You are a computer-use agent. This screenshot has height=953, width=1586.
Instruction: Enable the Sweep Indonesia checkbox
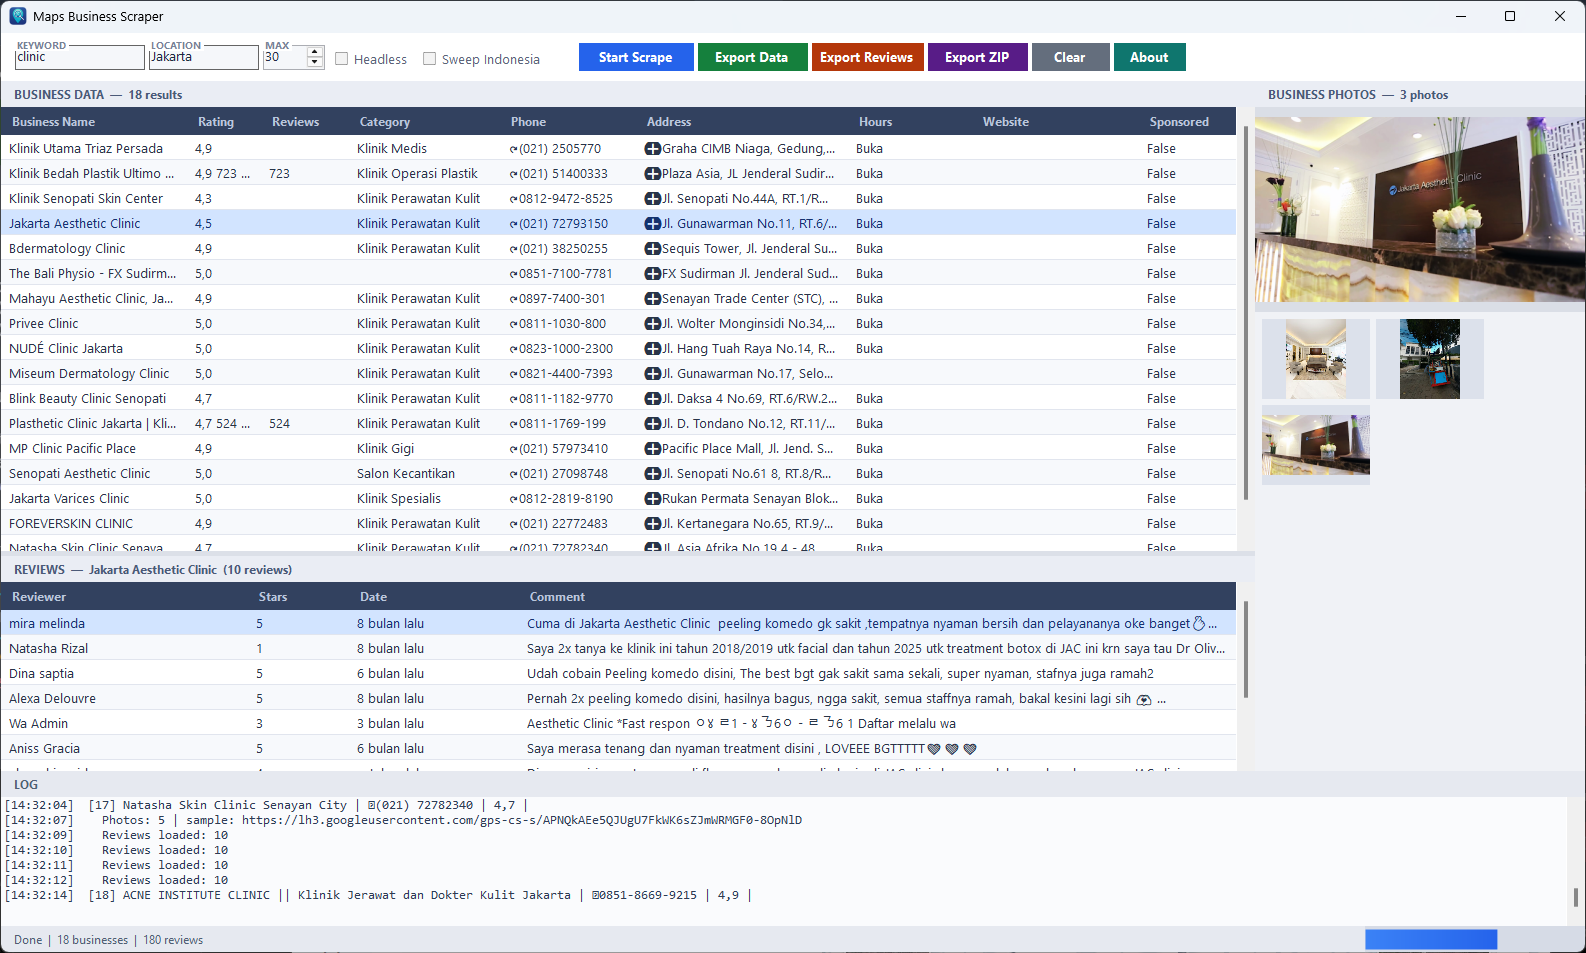click(x=430, y=59)
